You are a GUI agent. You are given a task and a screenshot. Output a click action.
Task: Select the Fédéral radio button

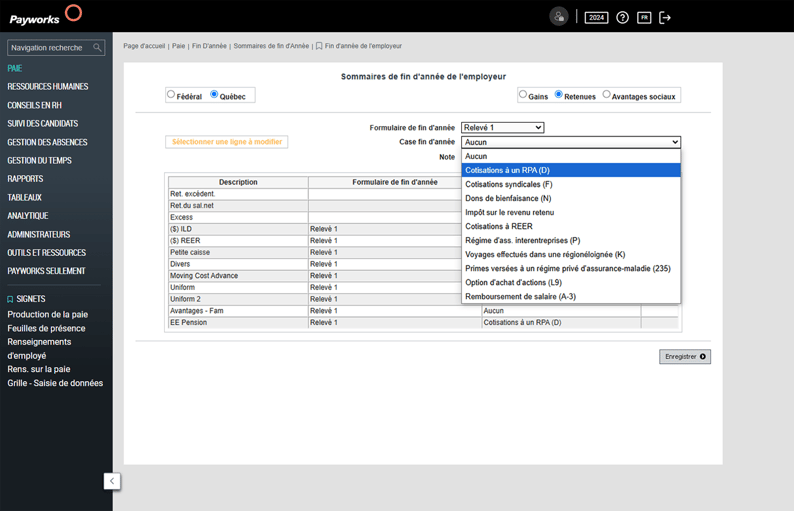pos(171,94)
